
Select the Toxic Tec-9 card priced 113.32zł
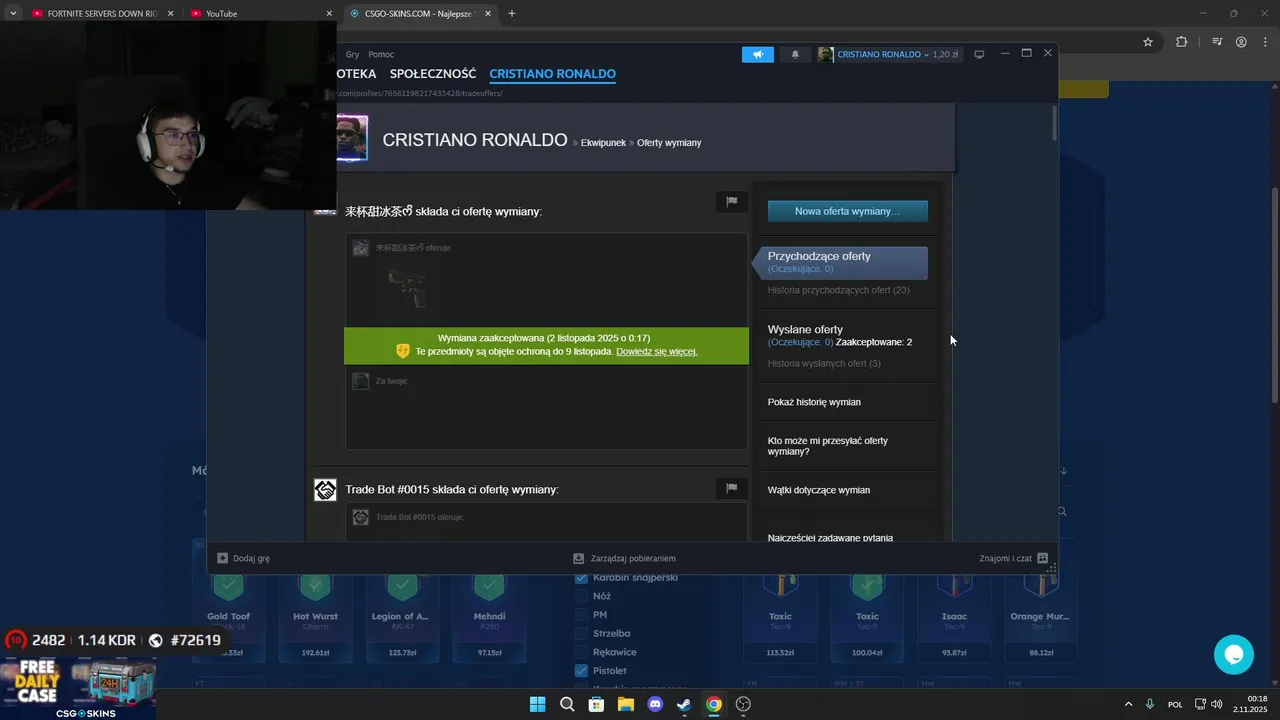(x=780, y=617)
